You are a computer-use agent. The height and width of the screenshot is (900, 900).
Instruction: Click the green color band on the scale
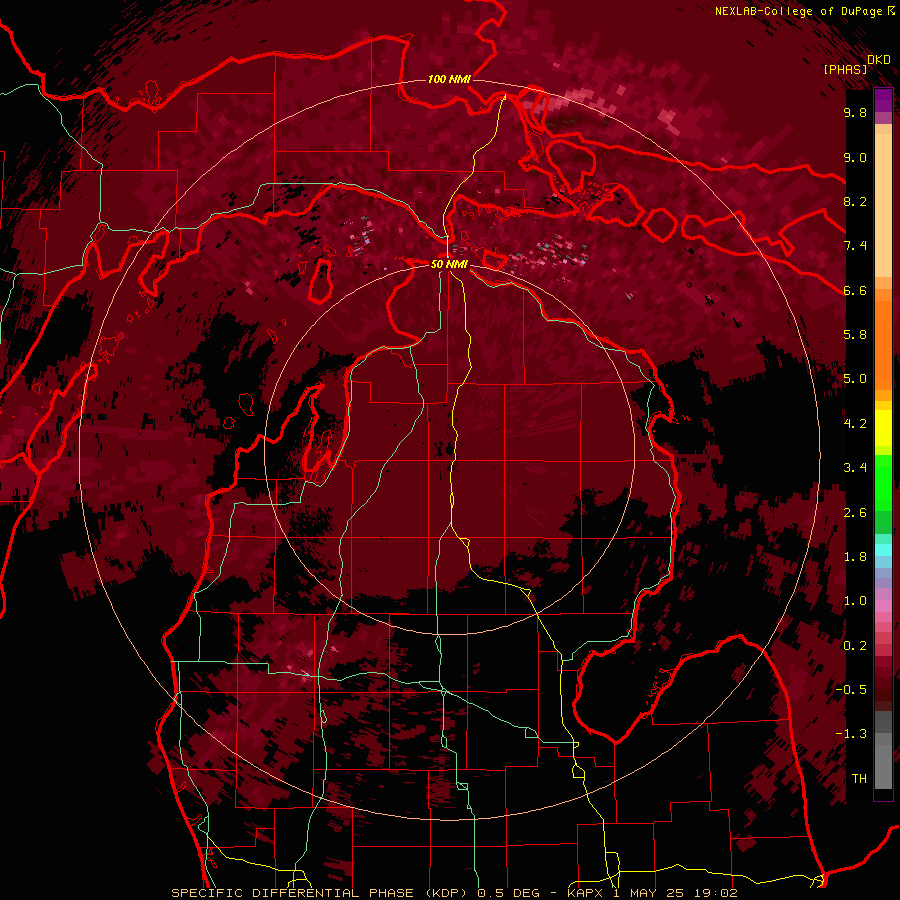pos(883,482)
